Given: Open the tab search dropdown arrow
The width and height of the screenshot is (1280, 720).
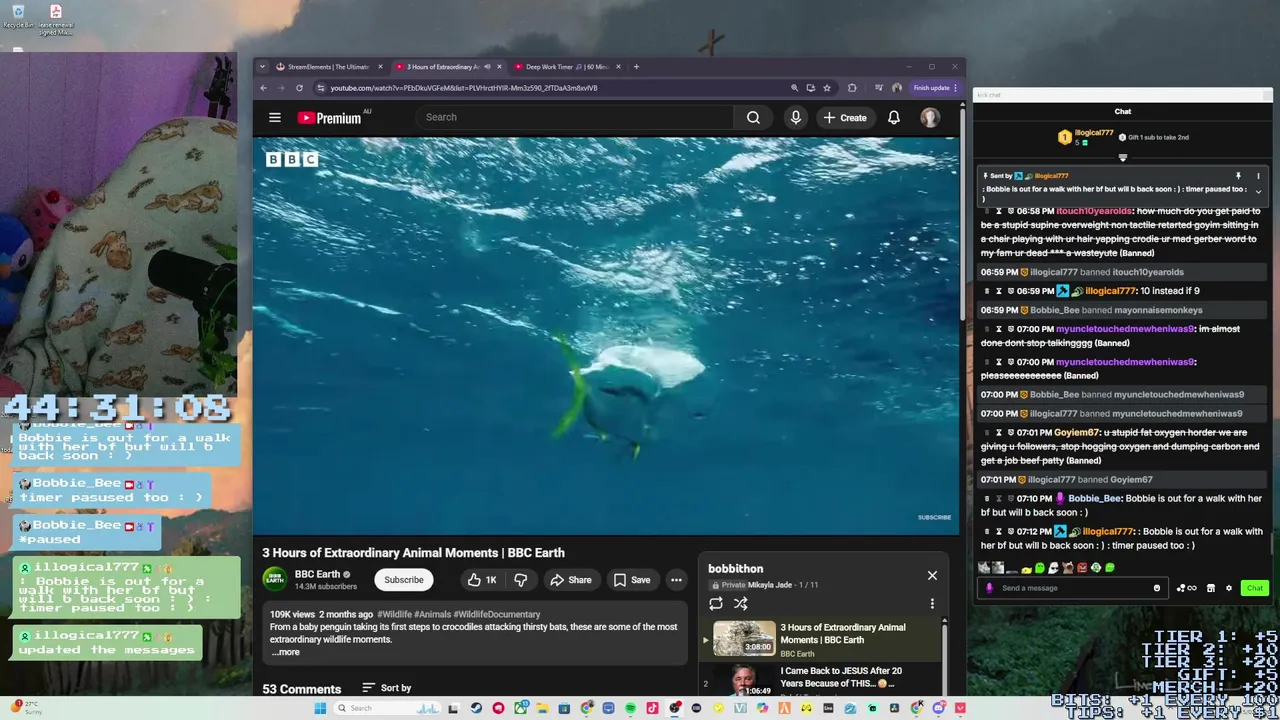Looking at the screenshot, I should (x=262, y=67).
